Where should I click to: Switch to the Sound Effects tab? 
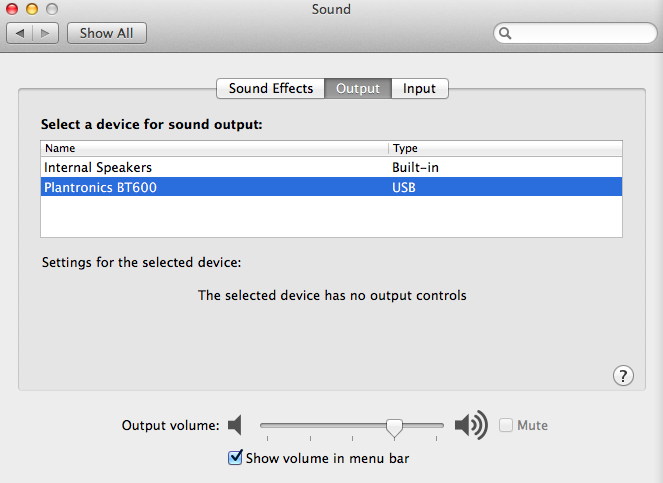pos(271,88)
